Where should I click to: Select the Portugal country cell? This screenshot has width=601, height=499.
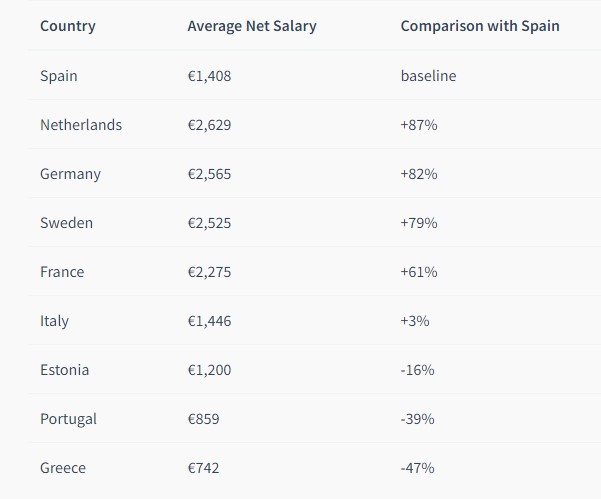68,419
